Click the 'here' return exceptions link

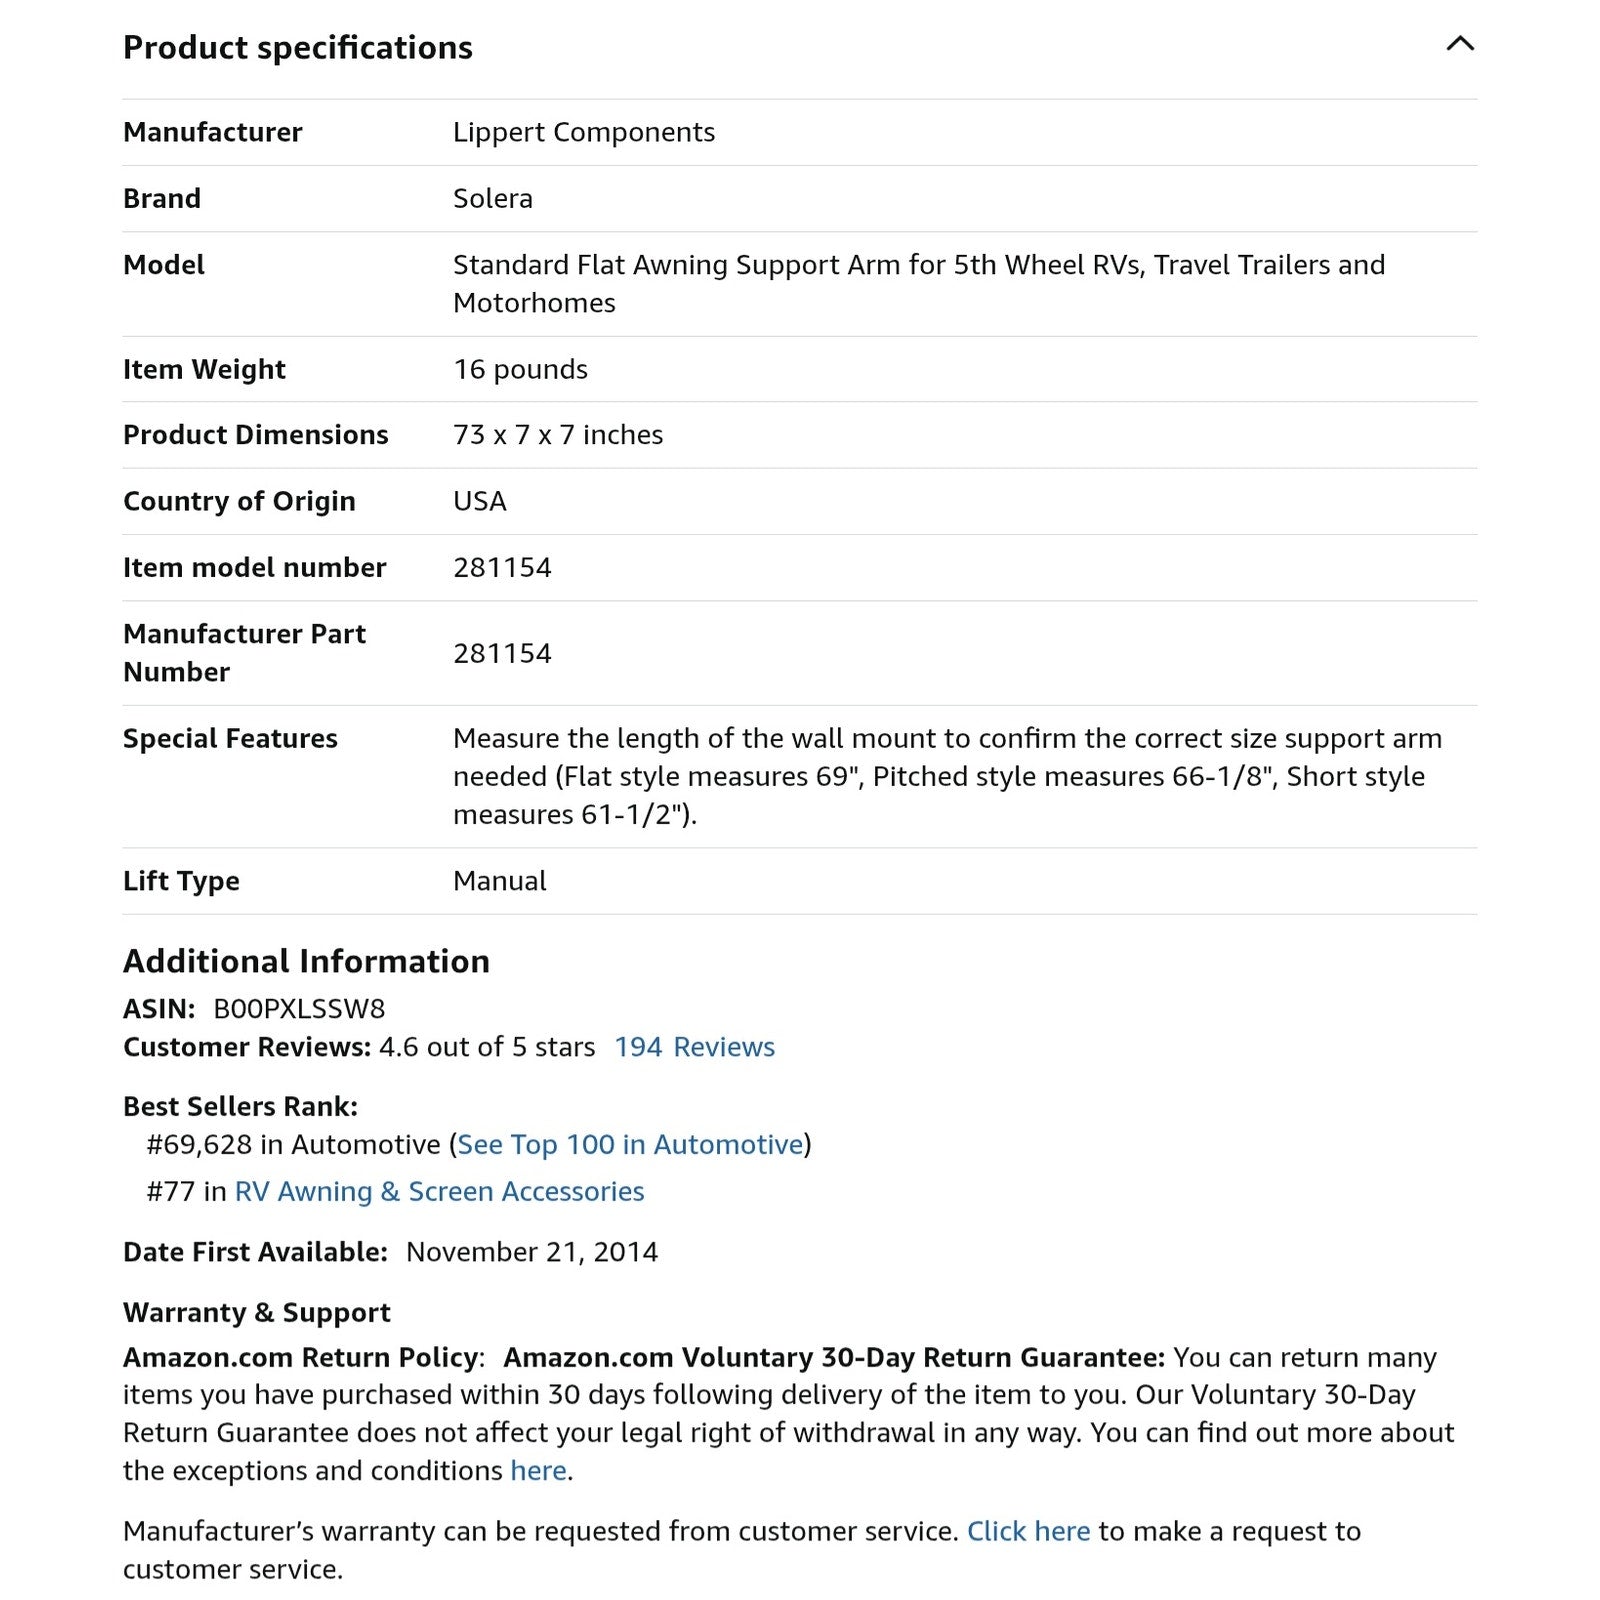(538, 1470)
